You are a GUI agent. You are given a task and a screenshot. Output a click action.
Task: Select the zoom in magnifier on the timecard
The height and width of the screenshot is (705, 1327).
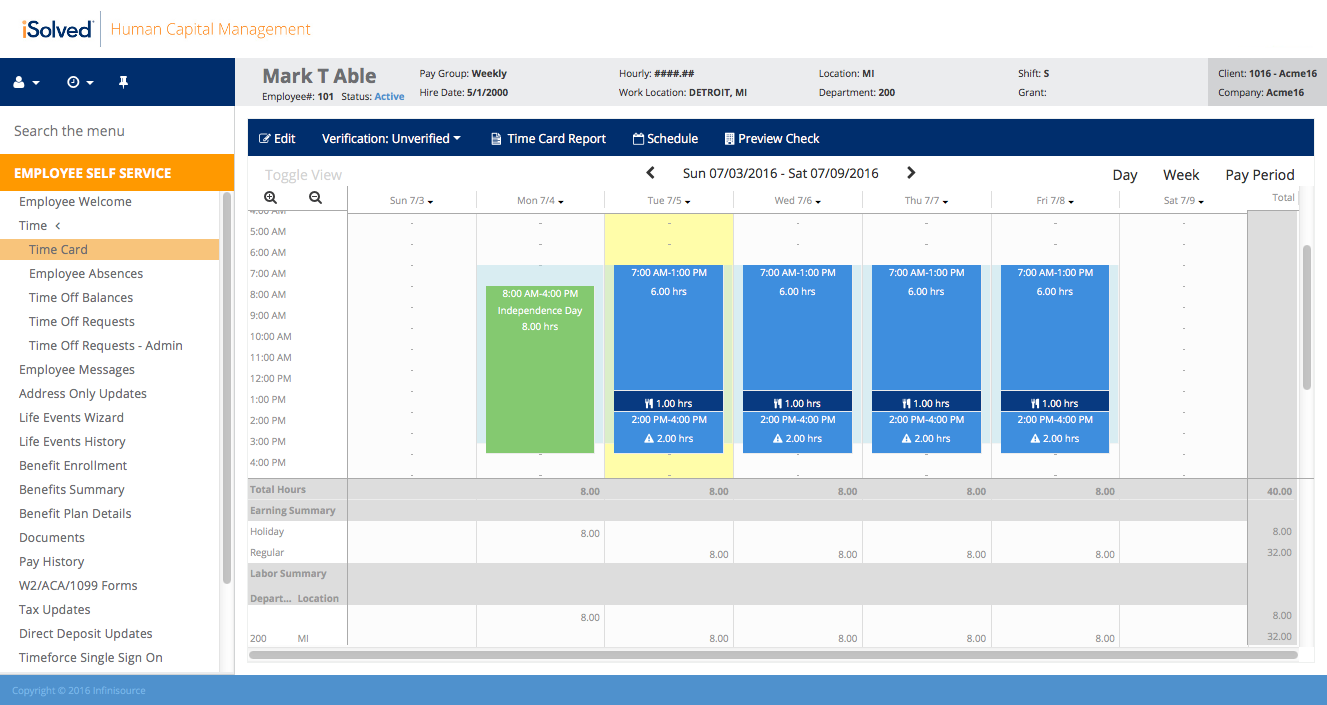click(x=269, y=198)
